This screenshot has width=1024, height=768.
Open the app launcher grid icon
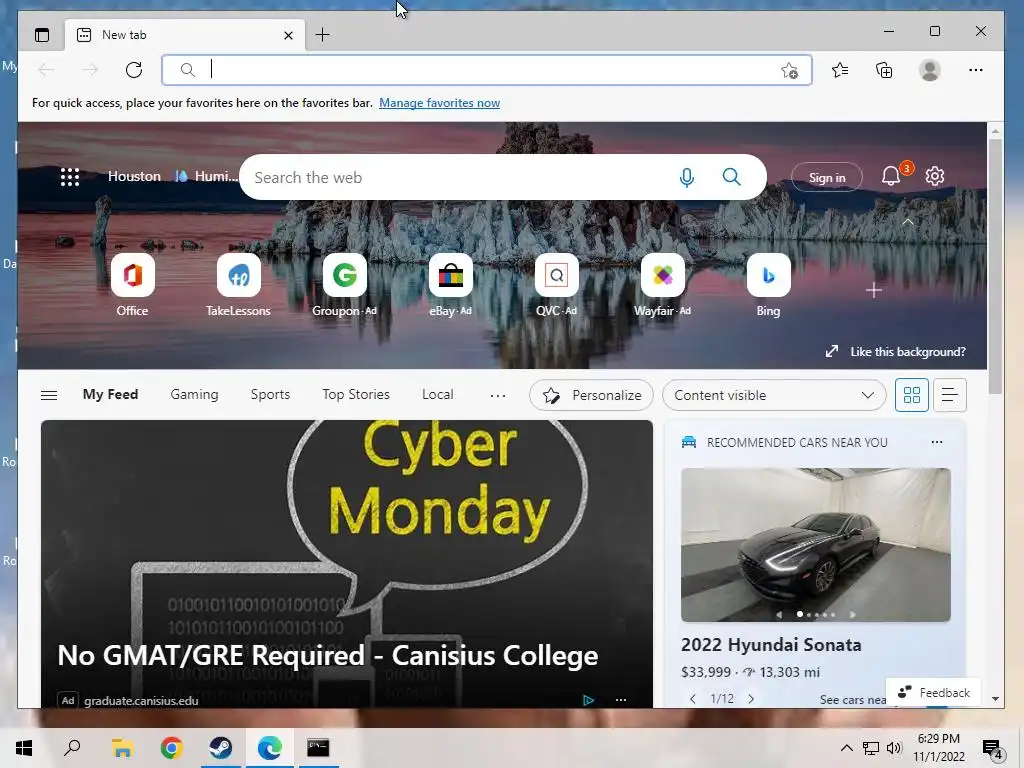(x=70, y=177)
